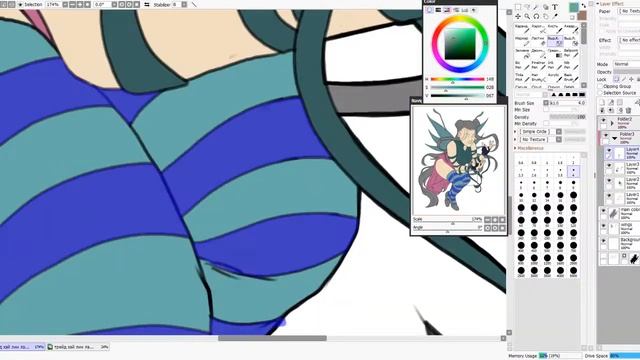This screenshot has height=360, width=640.
Task: Reset view rotation in top toolbar
Action: click(x=136, y=4)
